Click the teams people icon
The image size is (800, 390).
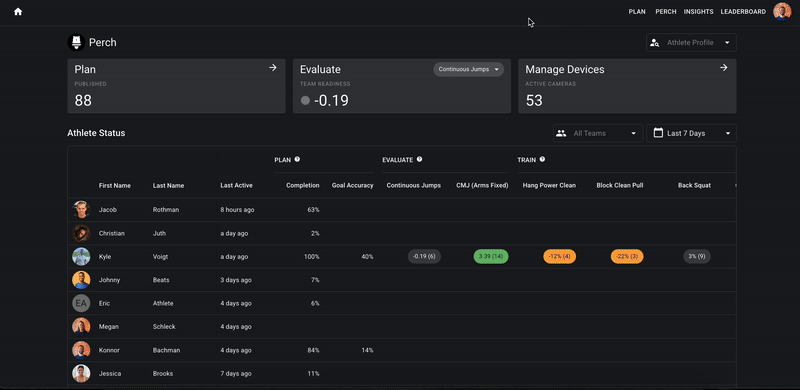click(561, 133)
